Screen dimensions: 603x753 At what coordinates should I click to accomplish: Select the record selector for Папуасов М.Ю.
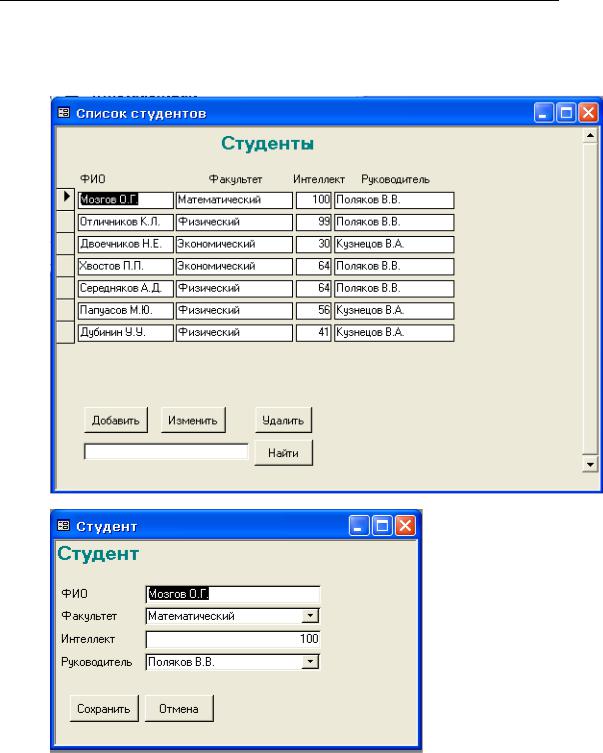[x=66, y=310]
